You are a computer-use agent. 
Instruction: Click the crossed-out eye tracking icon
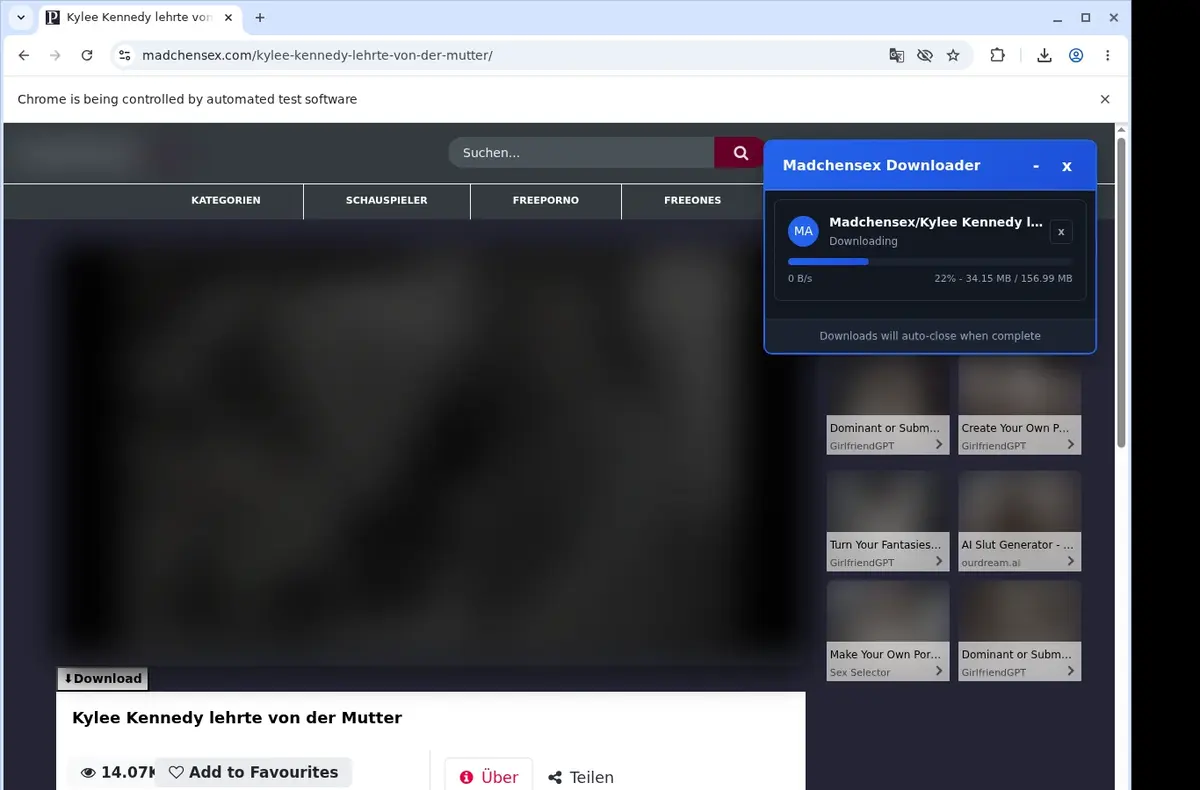click(x=925, y=56)
